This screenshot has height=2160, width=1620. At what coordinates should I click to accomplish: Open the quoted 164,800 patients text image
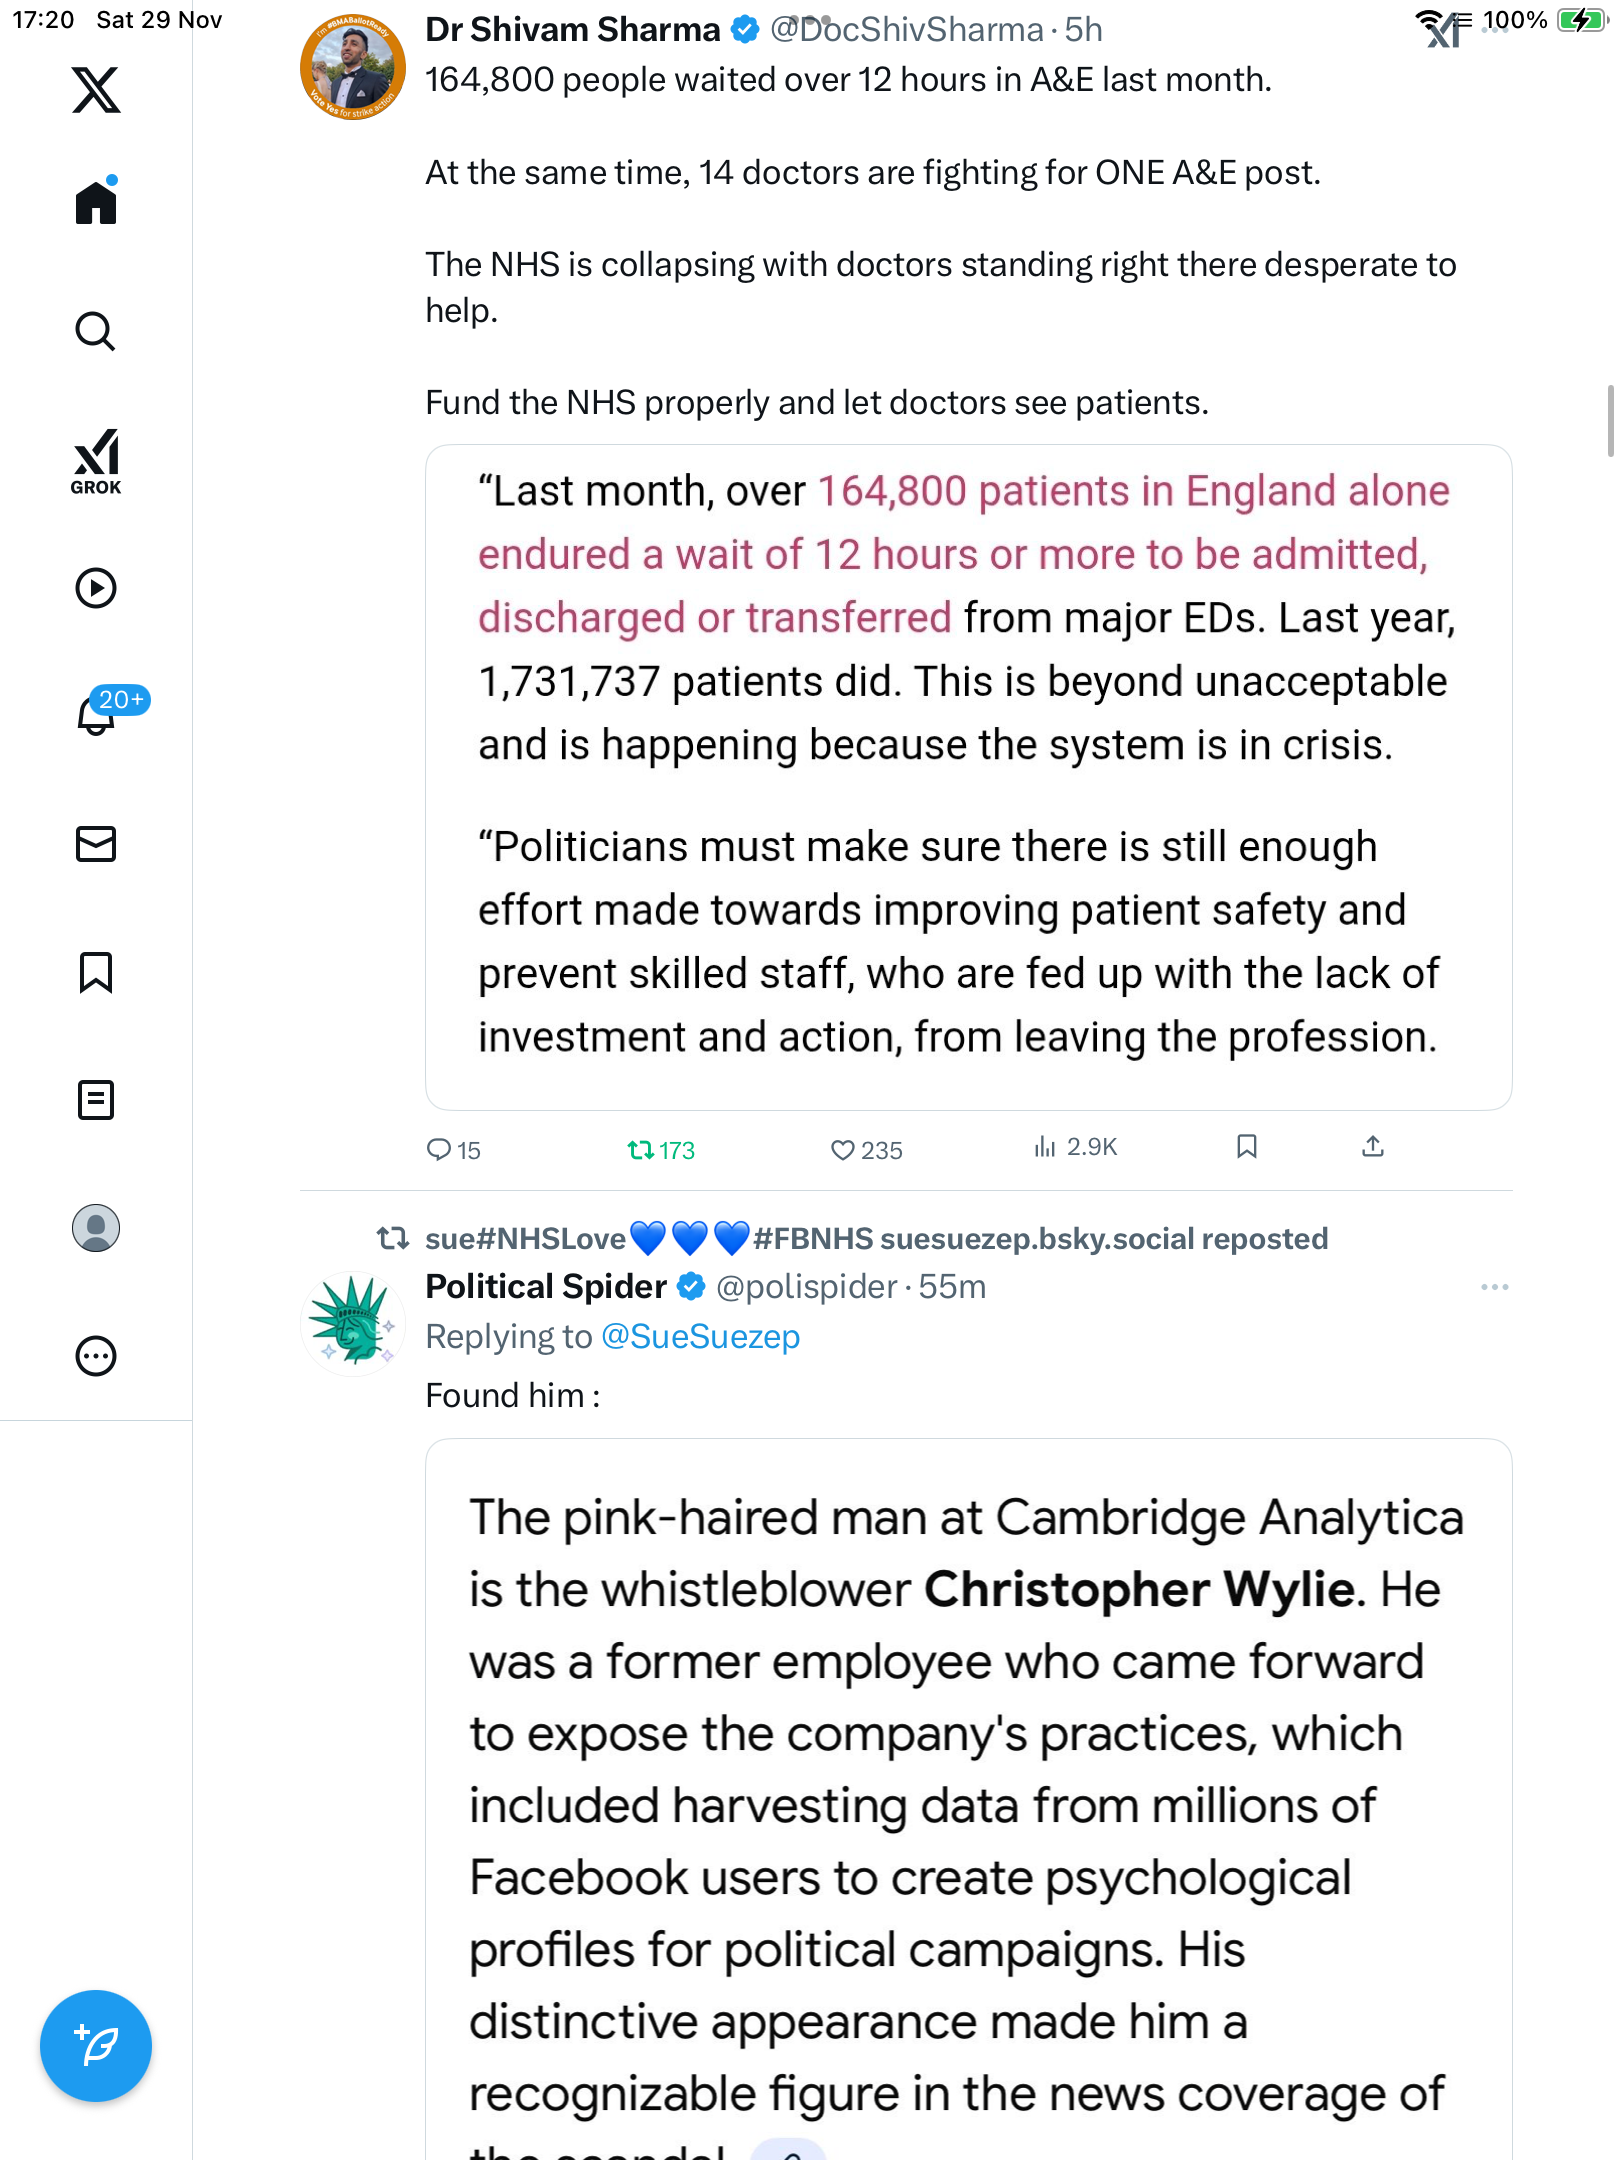tap(968, 777)
